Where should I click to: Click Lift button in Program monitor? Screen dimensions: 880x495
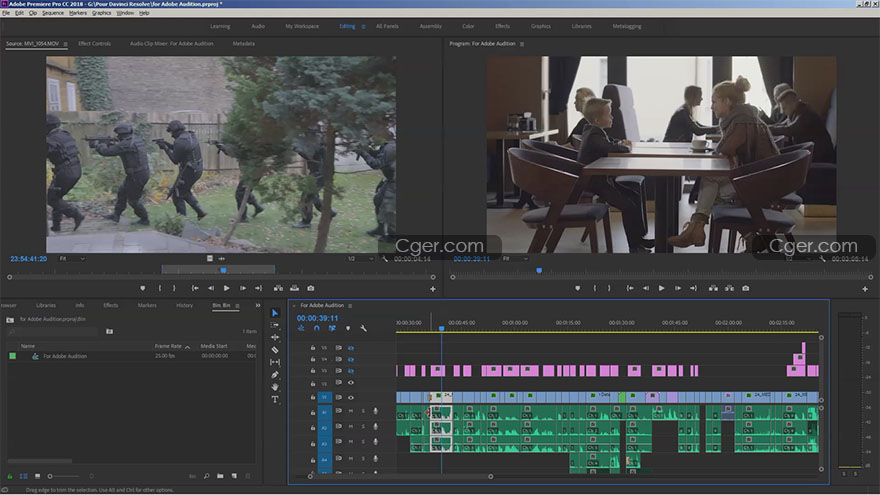pyautogui.click(x=713, y=288)
